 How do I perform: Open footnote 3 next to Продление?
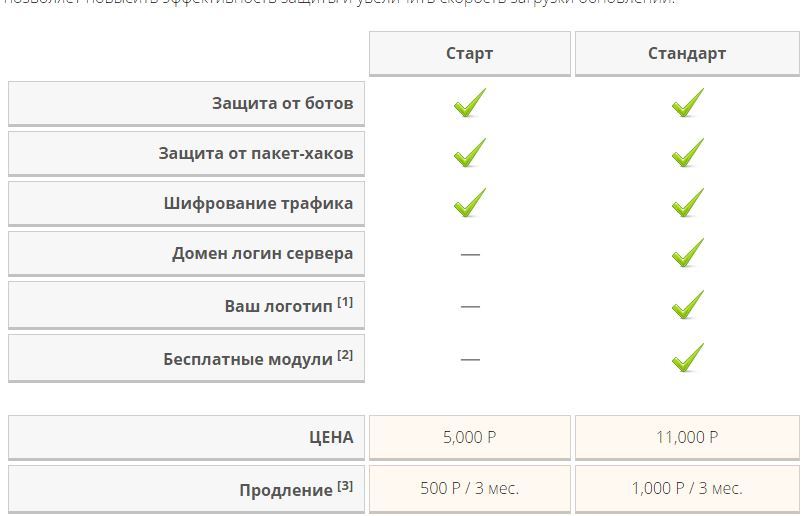(345, 486)
